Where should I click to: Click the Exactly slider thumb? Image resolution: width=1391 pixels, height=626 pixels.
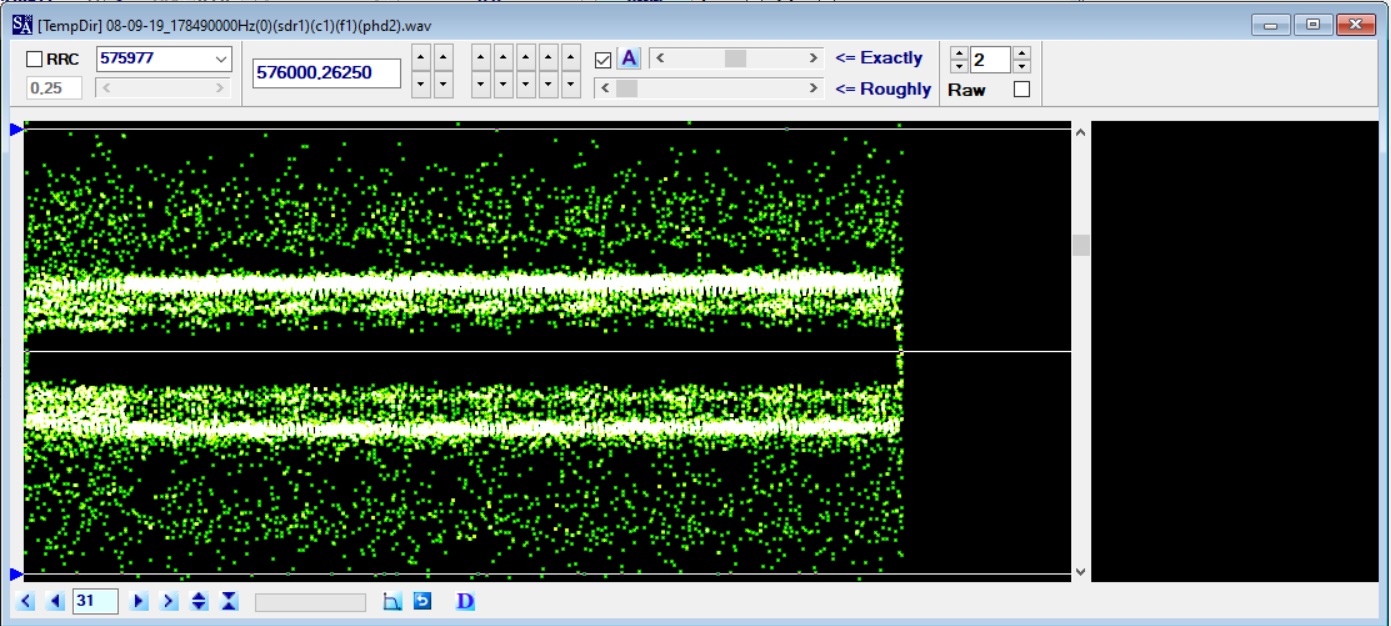735,59
